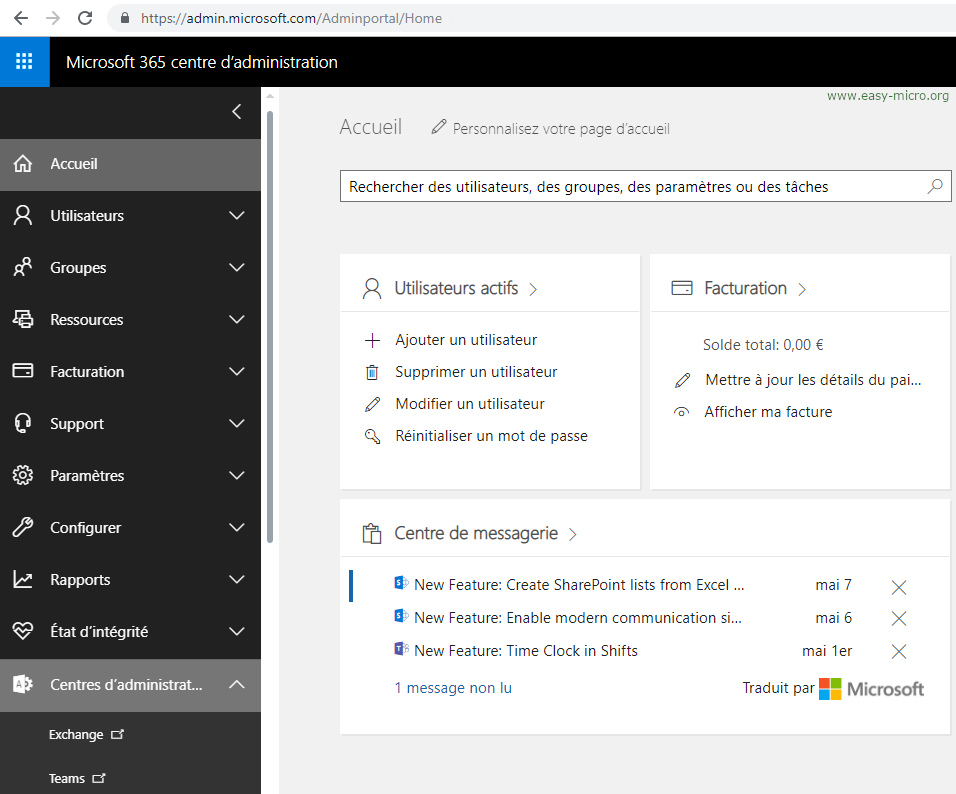Click the Accueil home icon in the sidebar
Screen dimensions: 956x794
point(23,163)
